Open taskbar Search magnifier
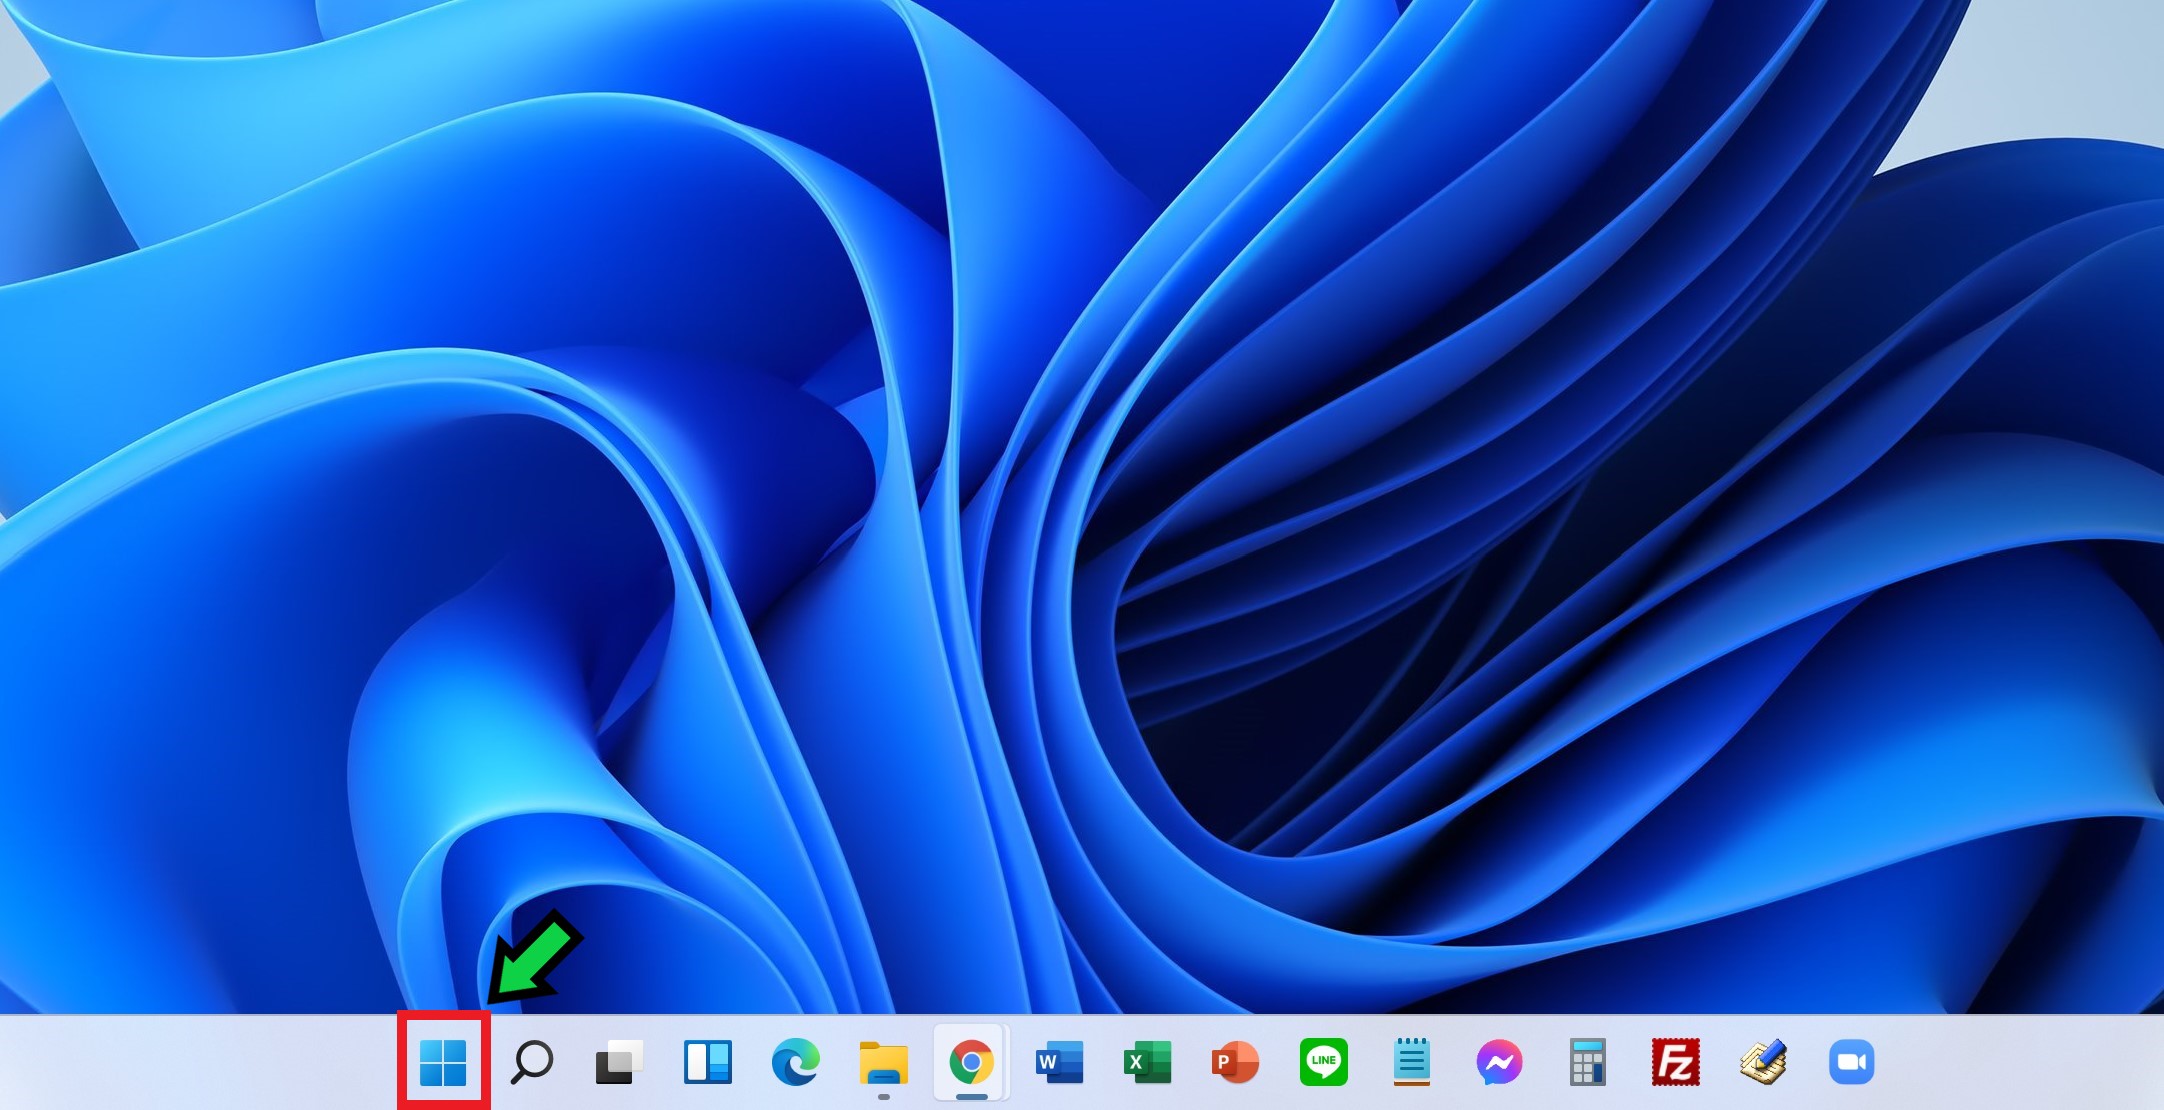Image resolution: width=2164 pixels, height=1110 pixels. click(x=531, y=1062)
